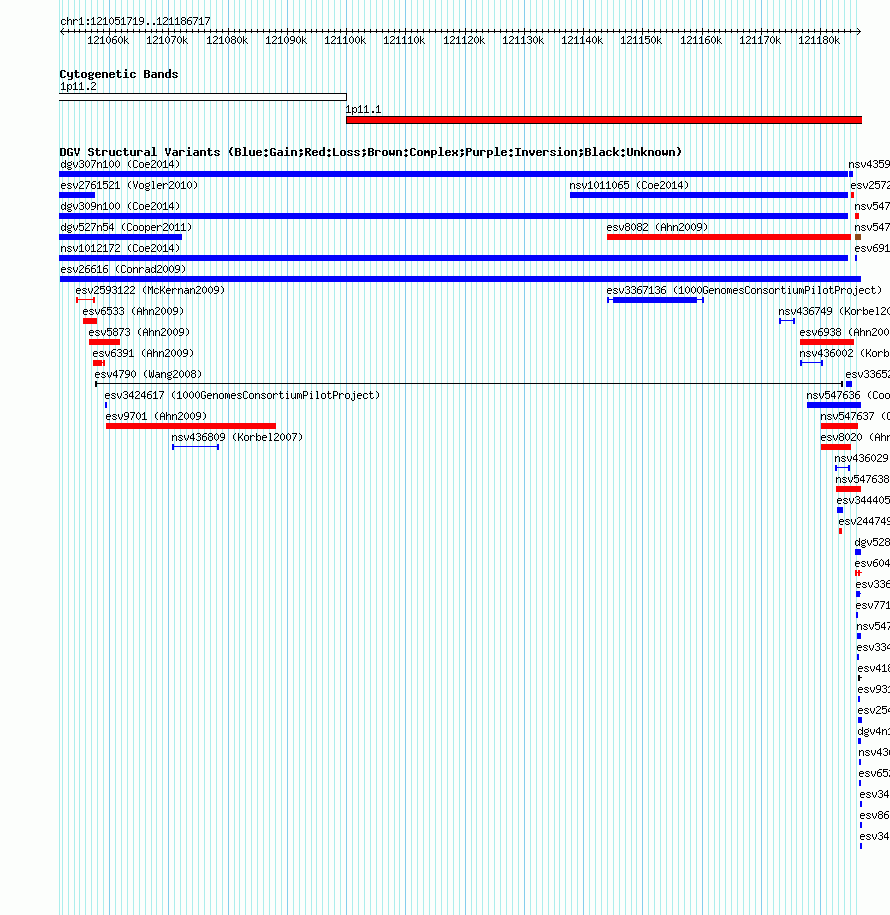The width and height of the screenshot is (890, 915).
Task: Click the esv8020 variant label
Action: click(x=855, y=438)
